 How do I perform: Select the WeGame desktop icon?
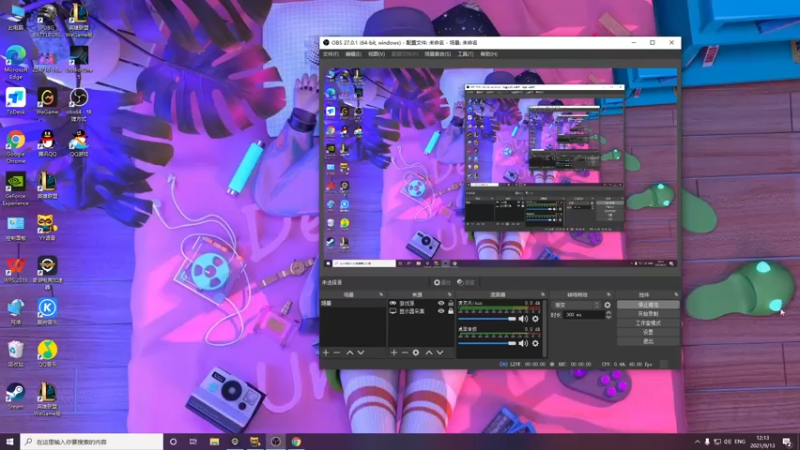(47, 101)
